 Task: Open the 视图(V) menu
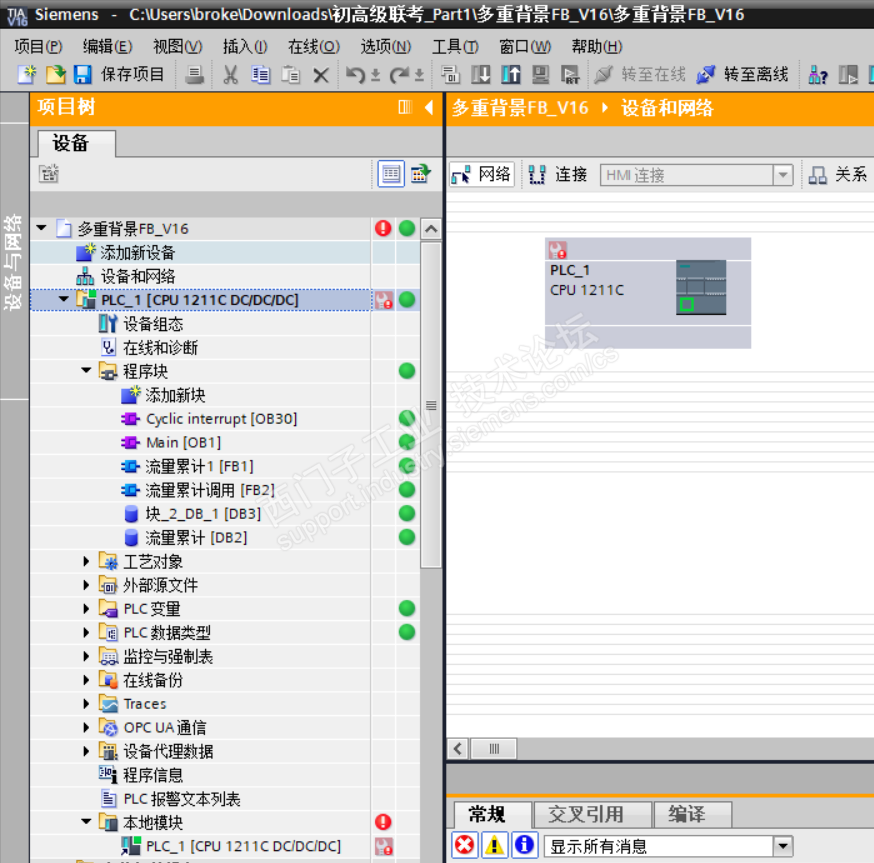177,46
